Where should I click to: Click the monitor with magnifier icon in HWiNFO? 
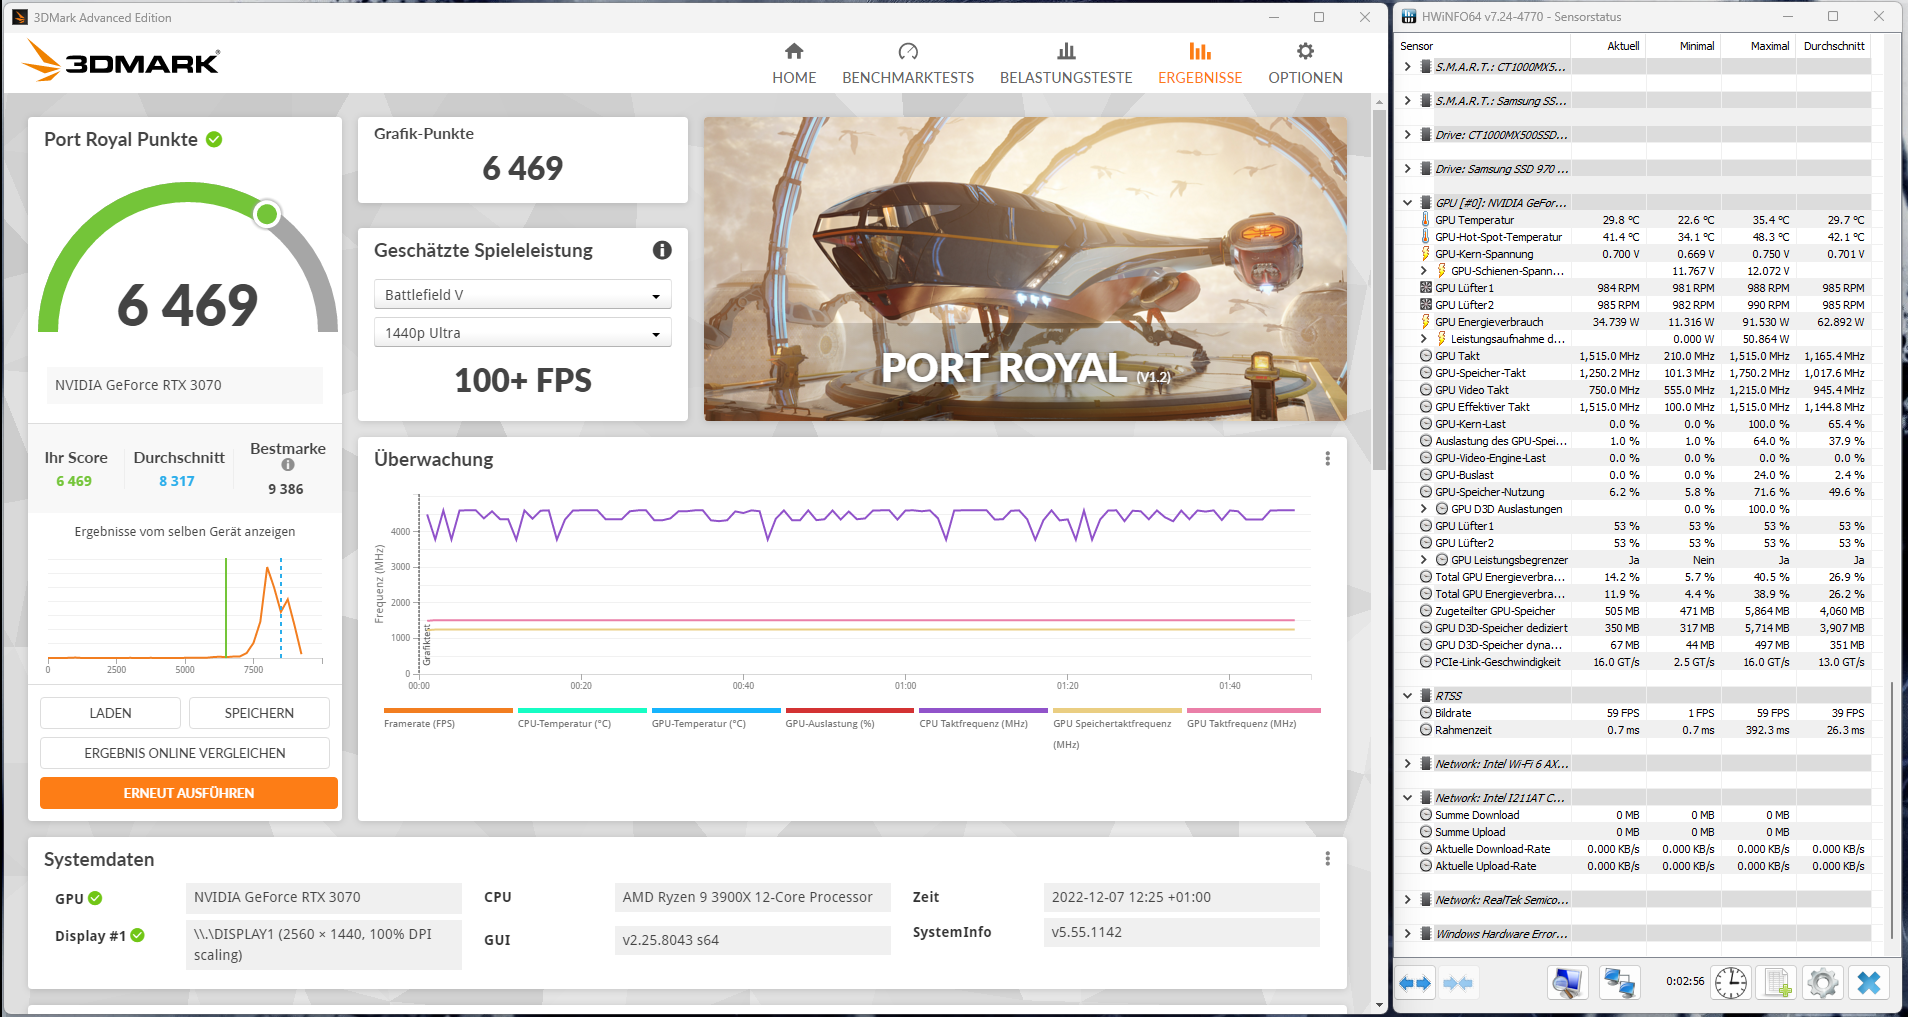click(x=1568, y=983)
